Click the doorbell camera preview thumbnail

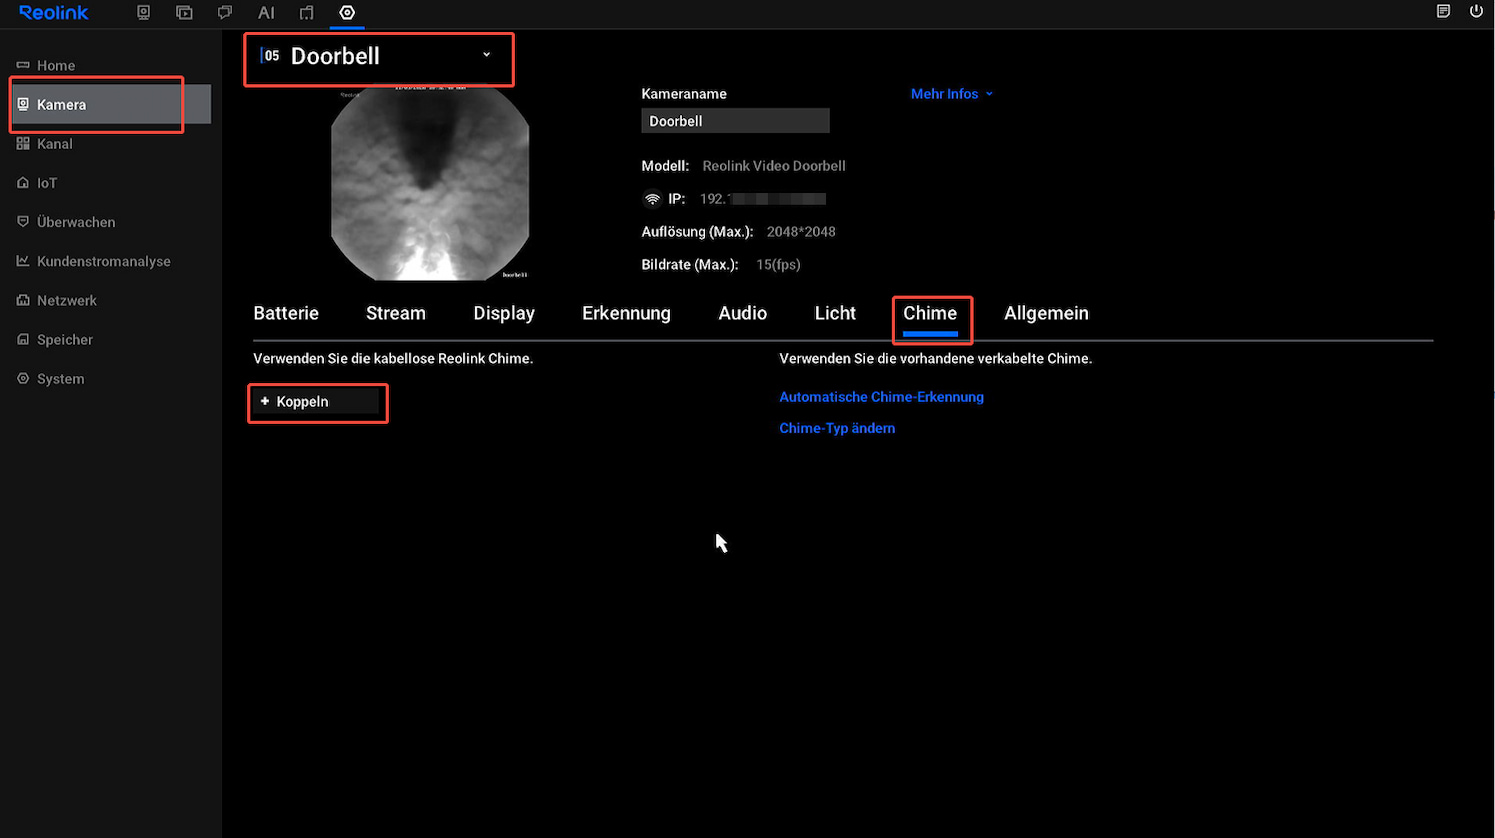click(x=430, y=184)
